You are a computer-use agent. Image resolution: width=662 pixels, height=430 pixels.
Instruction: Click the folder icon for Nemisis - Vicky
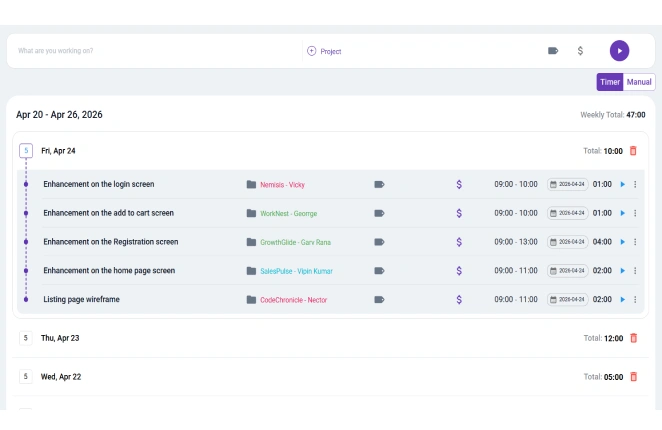click(x=251, y=185)
